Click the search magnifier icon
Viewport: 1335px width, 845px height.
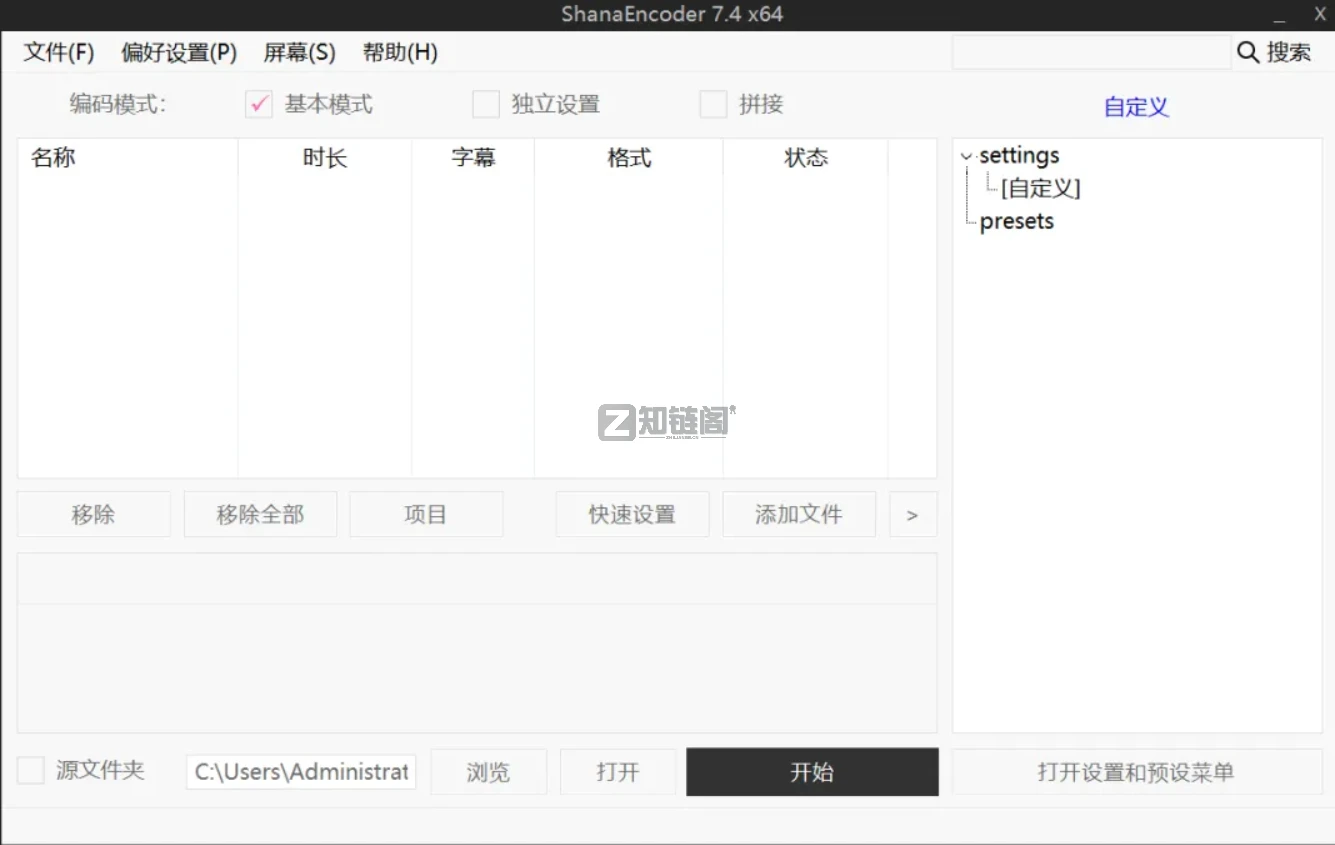(1247, 52)
